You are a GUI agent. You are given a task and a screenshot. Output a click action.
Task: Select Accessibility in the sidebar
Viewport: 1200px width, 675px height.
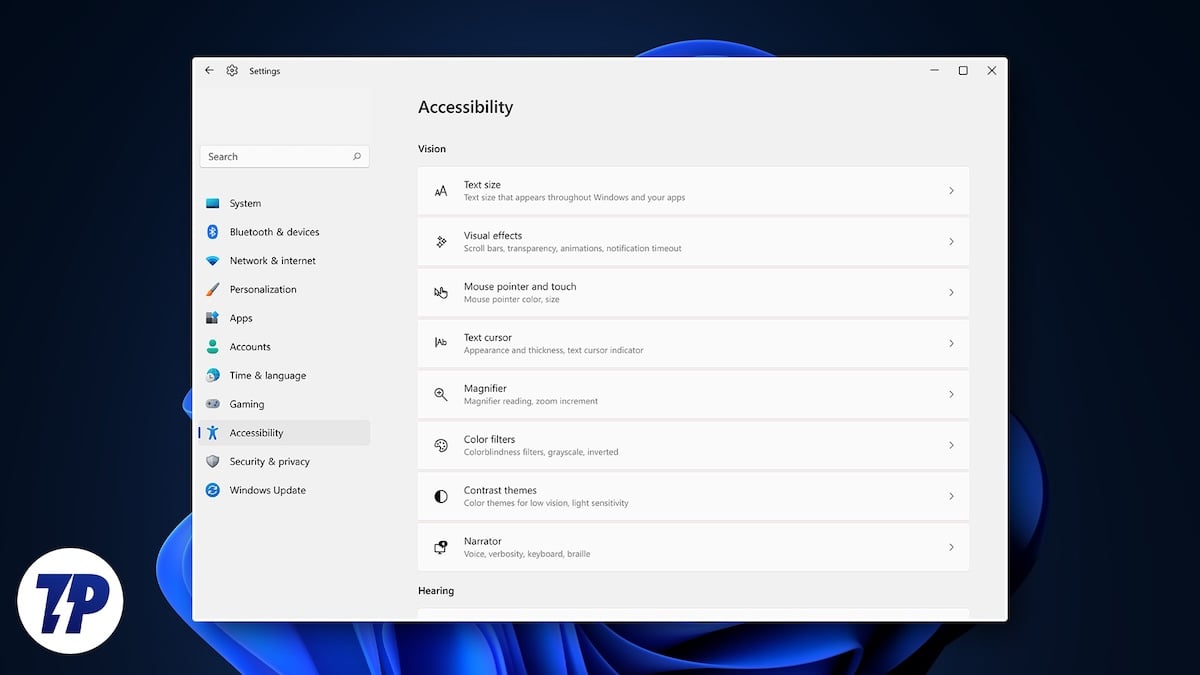tap(258, 432)
